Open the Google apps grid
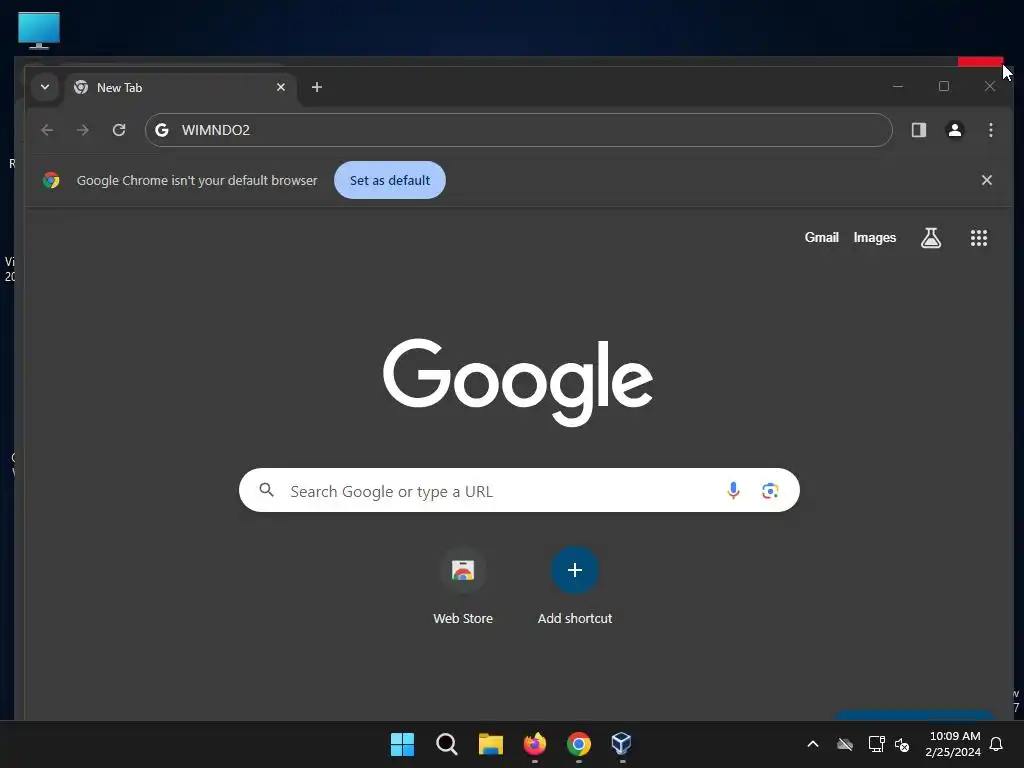The width and height of the screenshot is (1024, 768). (x=978, y=238)
